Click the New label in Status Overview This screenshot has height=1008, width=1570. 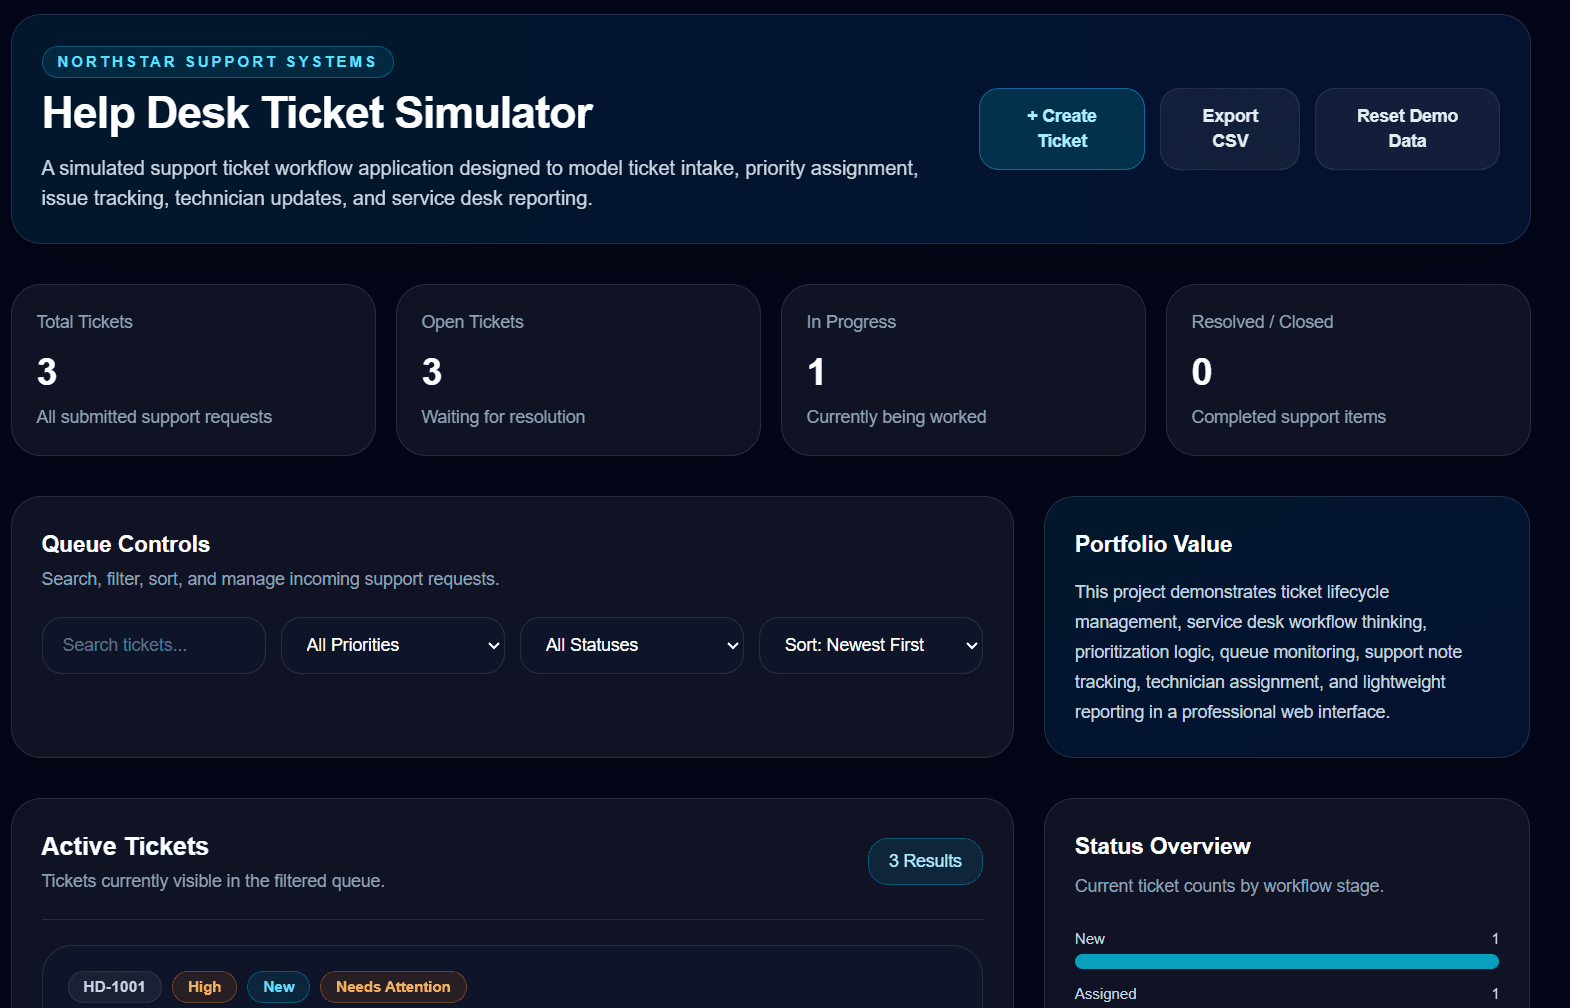1089,939
